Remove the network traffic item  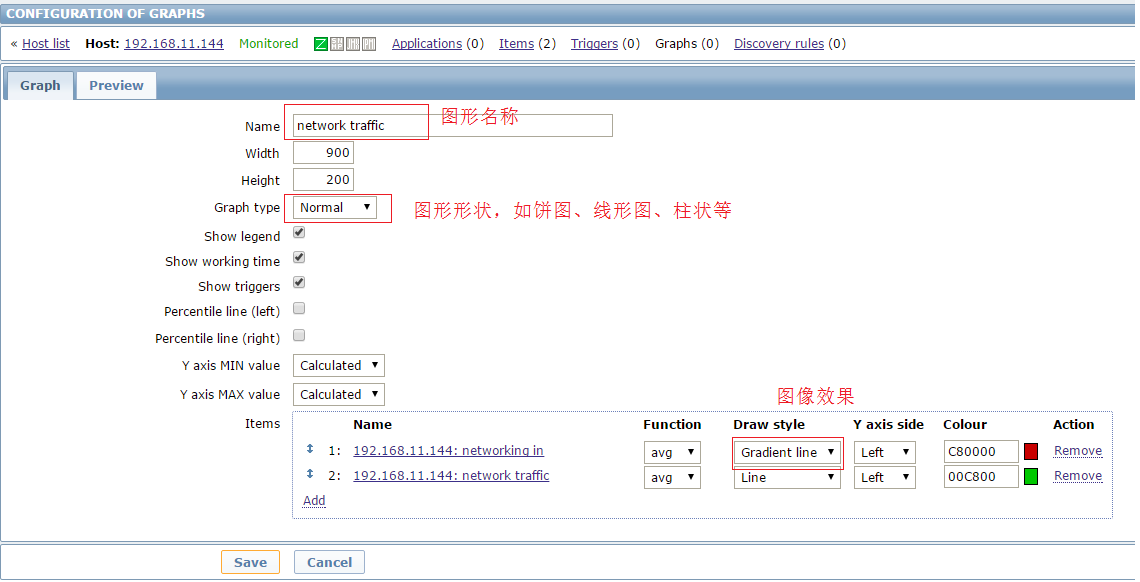pos(1077,476)
